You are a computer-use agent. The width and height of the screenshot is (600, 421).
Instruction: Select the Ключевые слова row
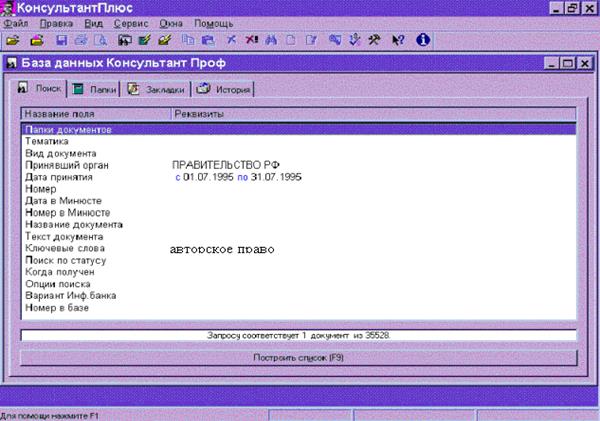298,248
